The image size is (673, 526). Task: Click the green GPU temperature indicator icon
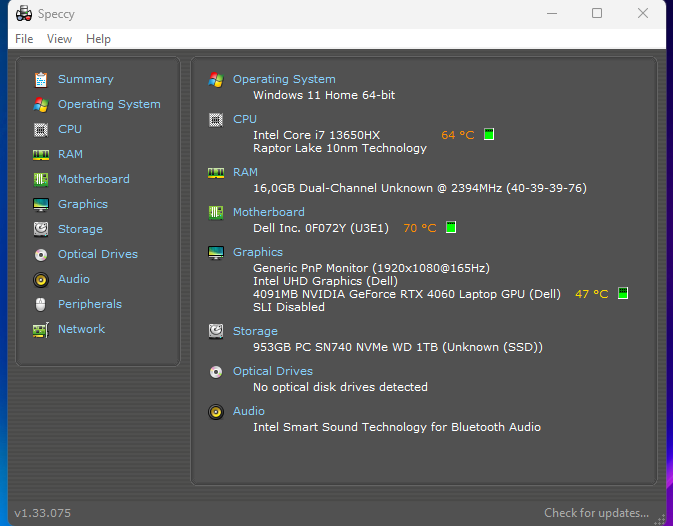(x=623, y=293)
